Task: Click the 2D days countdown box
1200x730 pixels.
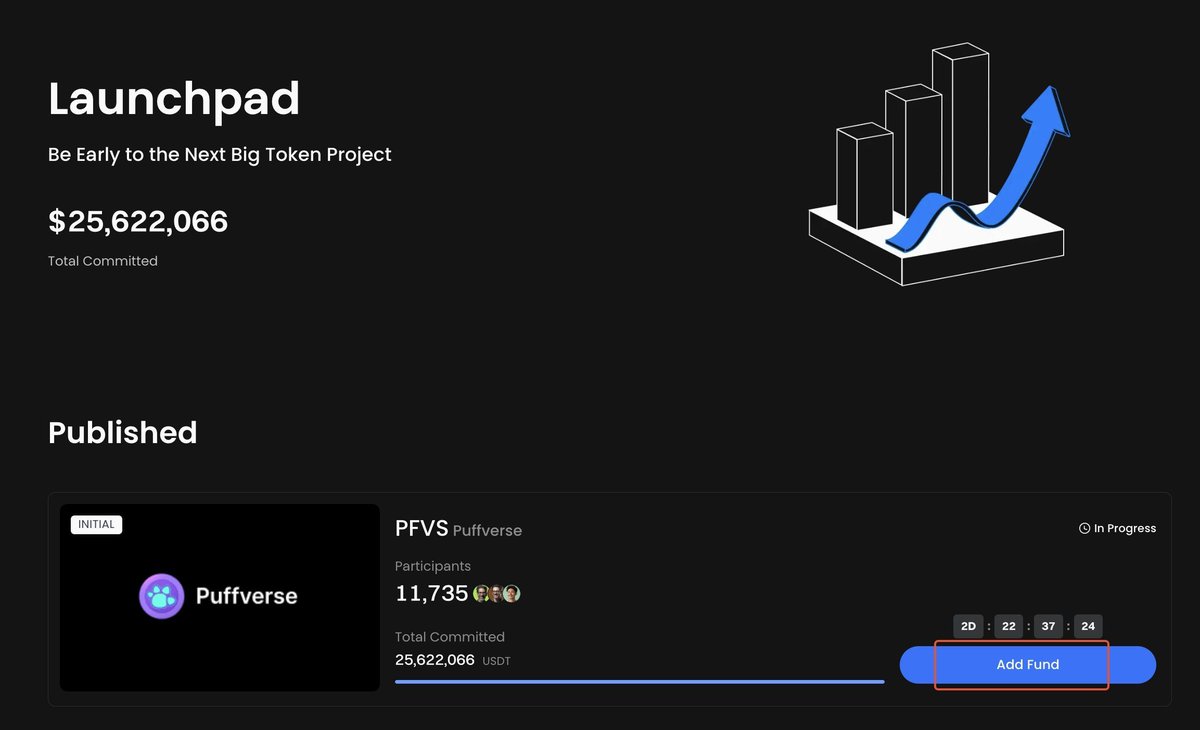Action: tap(968, 626)
